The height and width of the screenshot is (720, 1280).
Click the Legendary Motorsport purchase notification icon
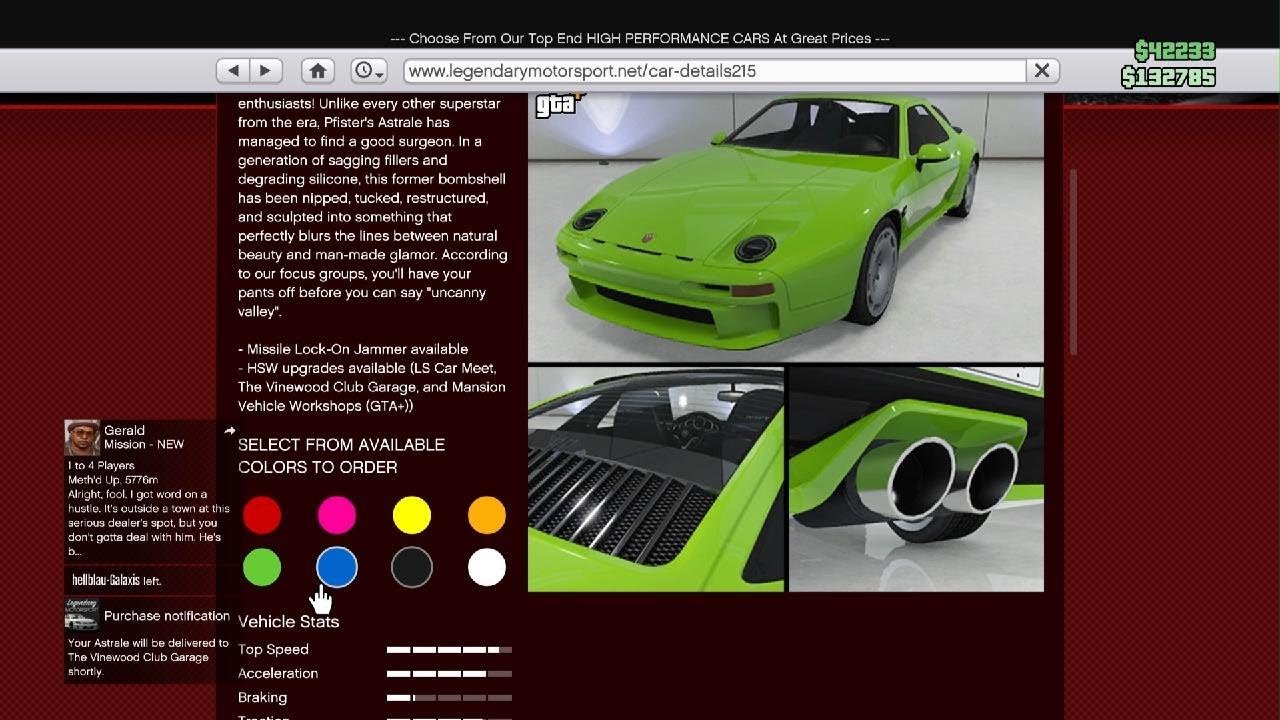click(x=82, y=615)
